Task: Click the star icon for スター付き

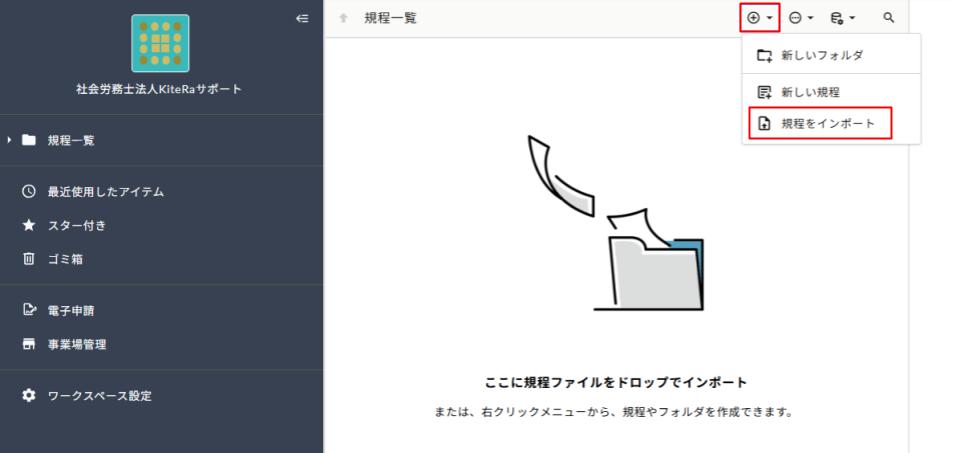Action: pyautogui.click(x=29, y=225)
